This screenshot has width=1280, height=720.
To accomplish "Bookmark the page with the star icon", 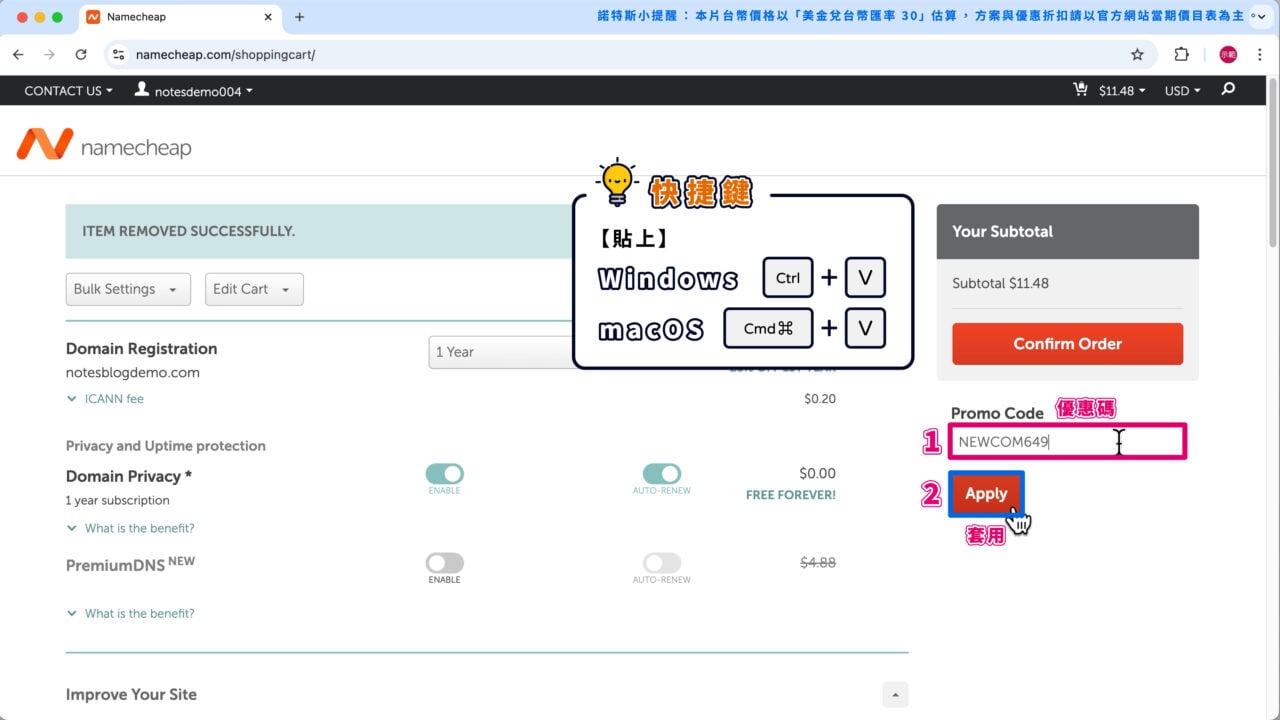I will coord(1139,54).
